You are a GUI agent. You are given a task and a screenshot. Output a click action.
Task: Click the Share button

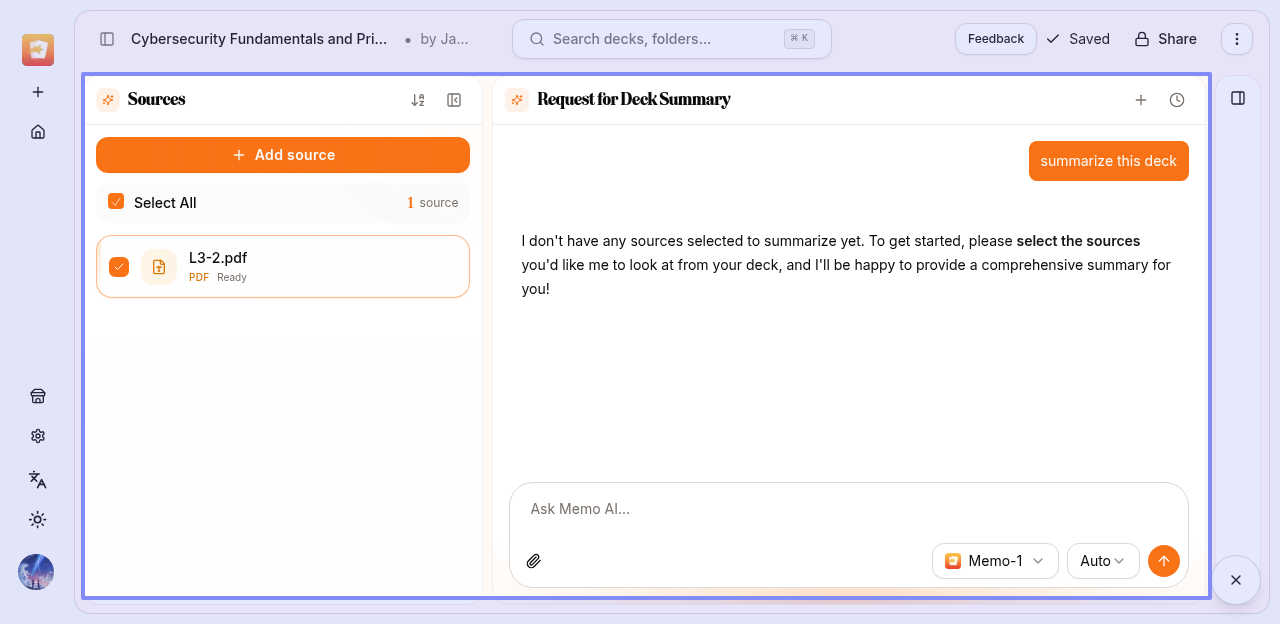[x=1165, y=39]
